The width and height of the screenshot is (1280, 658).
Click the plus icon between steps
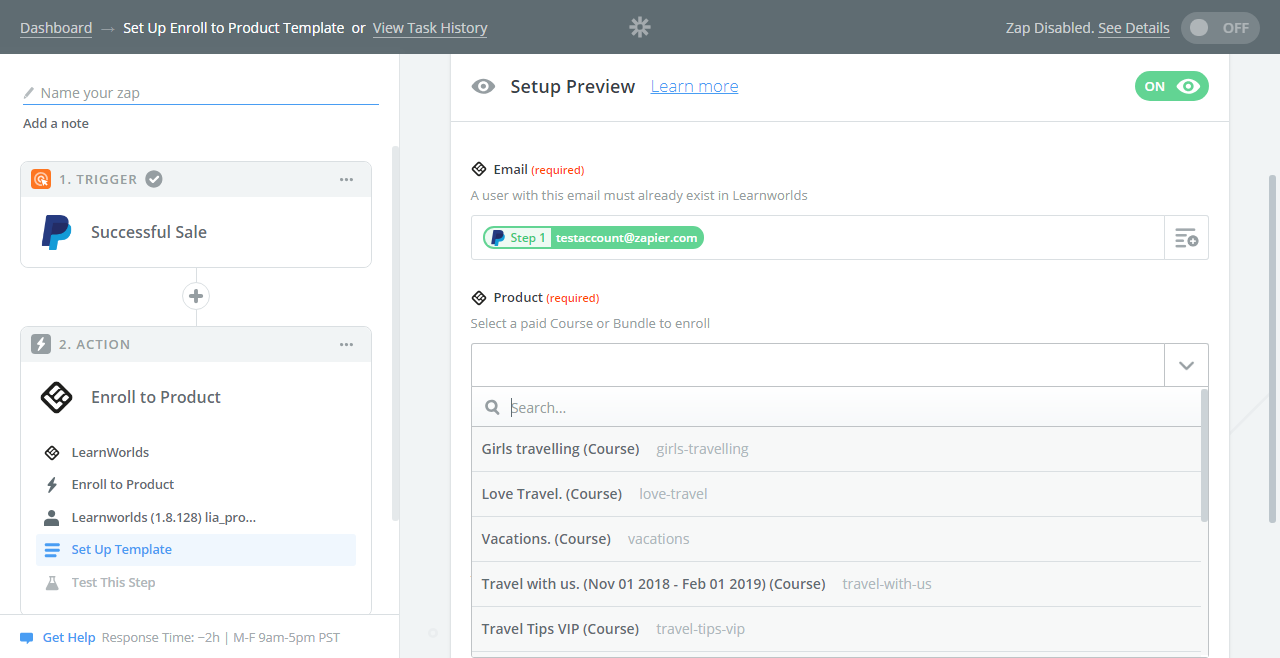pos(196,296)
